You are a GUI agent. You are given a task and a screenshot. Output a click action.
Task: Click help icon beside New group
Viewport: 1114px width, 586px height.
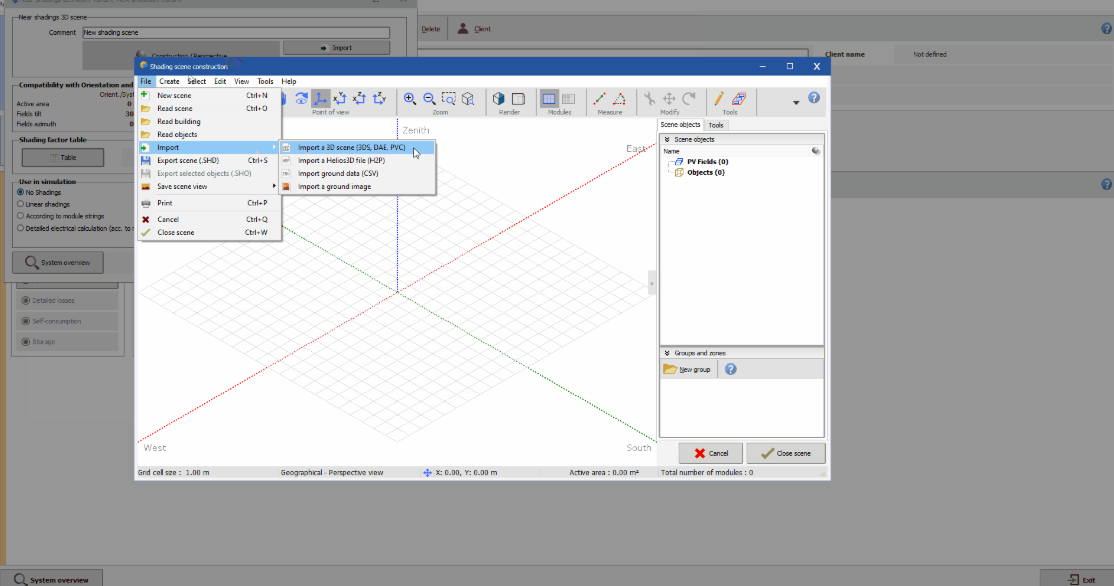[730, 369]
